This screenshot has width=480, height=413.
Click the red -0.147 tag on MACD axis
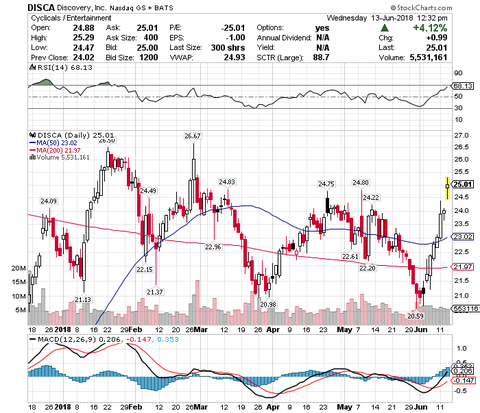pos(463,380)
